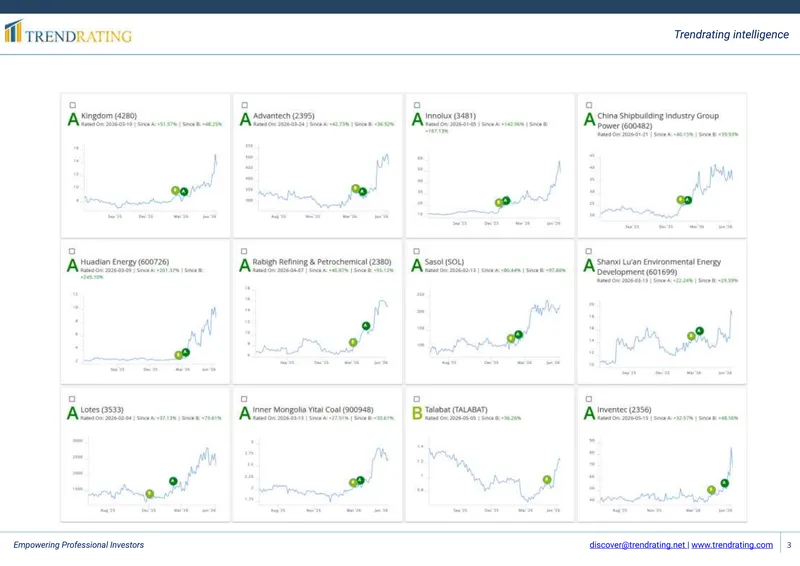The width and height of the screenshot is (800, 566).
Task: Click the Advantech price chart thumbnail
Action: pos(317,182)
